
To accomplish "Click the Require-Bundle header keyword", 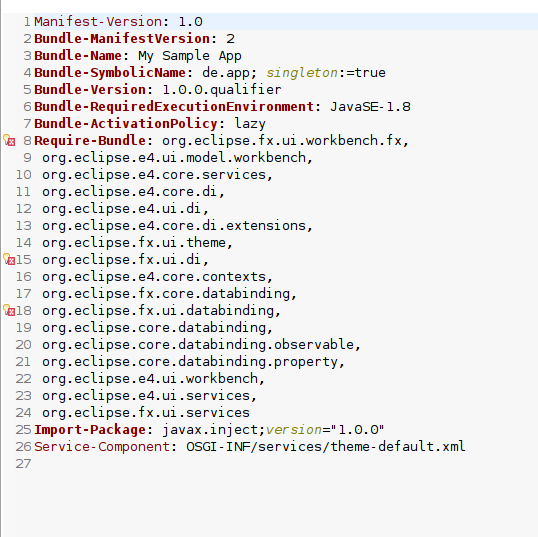I will [x=90, y=141].
